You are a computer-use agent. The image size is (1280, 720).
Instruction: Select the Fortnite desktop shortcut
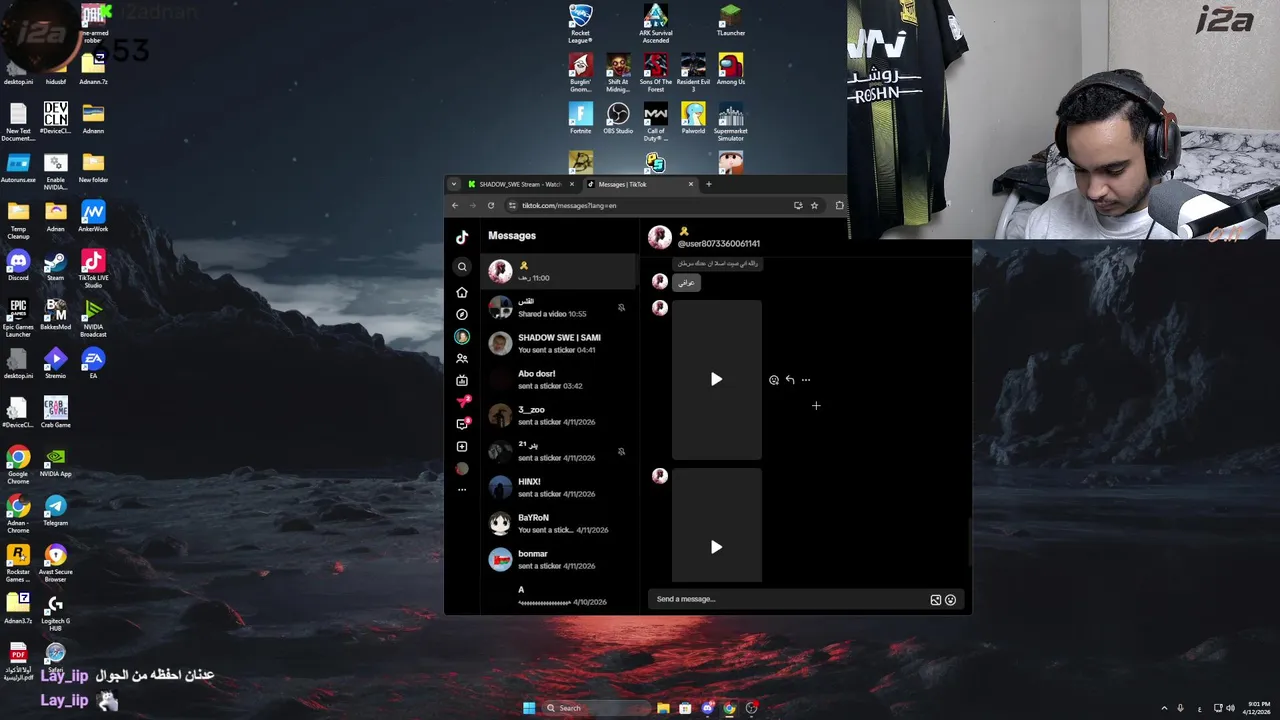coord(581,118)
